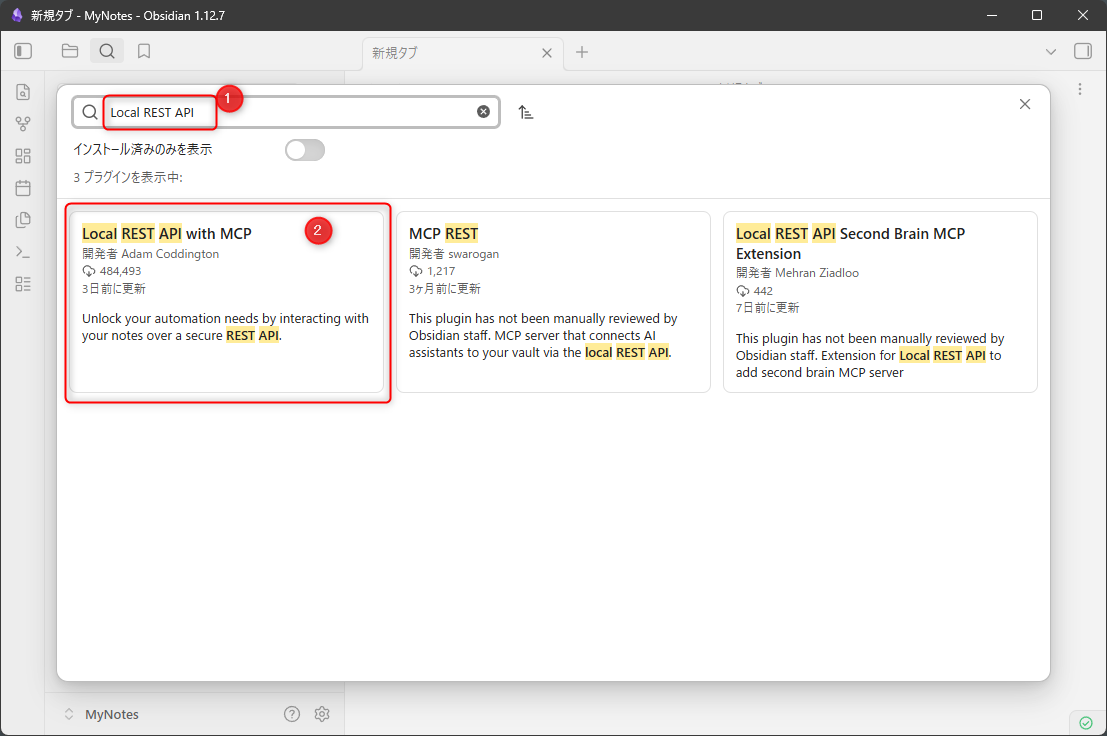Insert template icon in ribbon
The image size is (1107, 736).
[x=23, y=220]
